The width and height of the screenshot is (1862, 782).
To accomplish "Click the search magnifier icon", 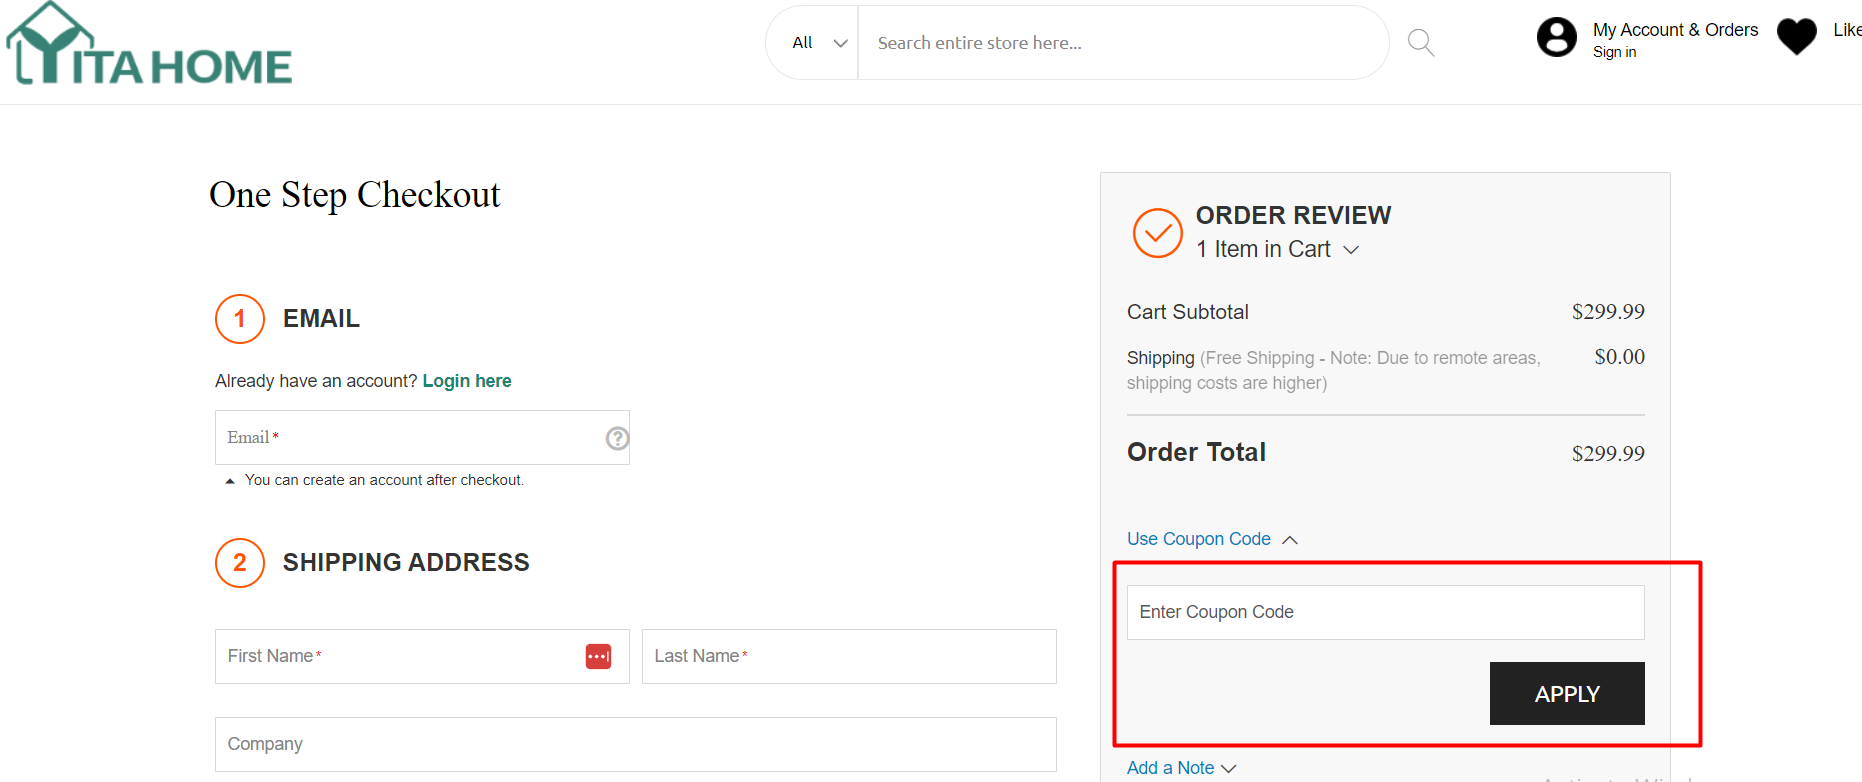I will point(1421,43).
